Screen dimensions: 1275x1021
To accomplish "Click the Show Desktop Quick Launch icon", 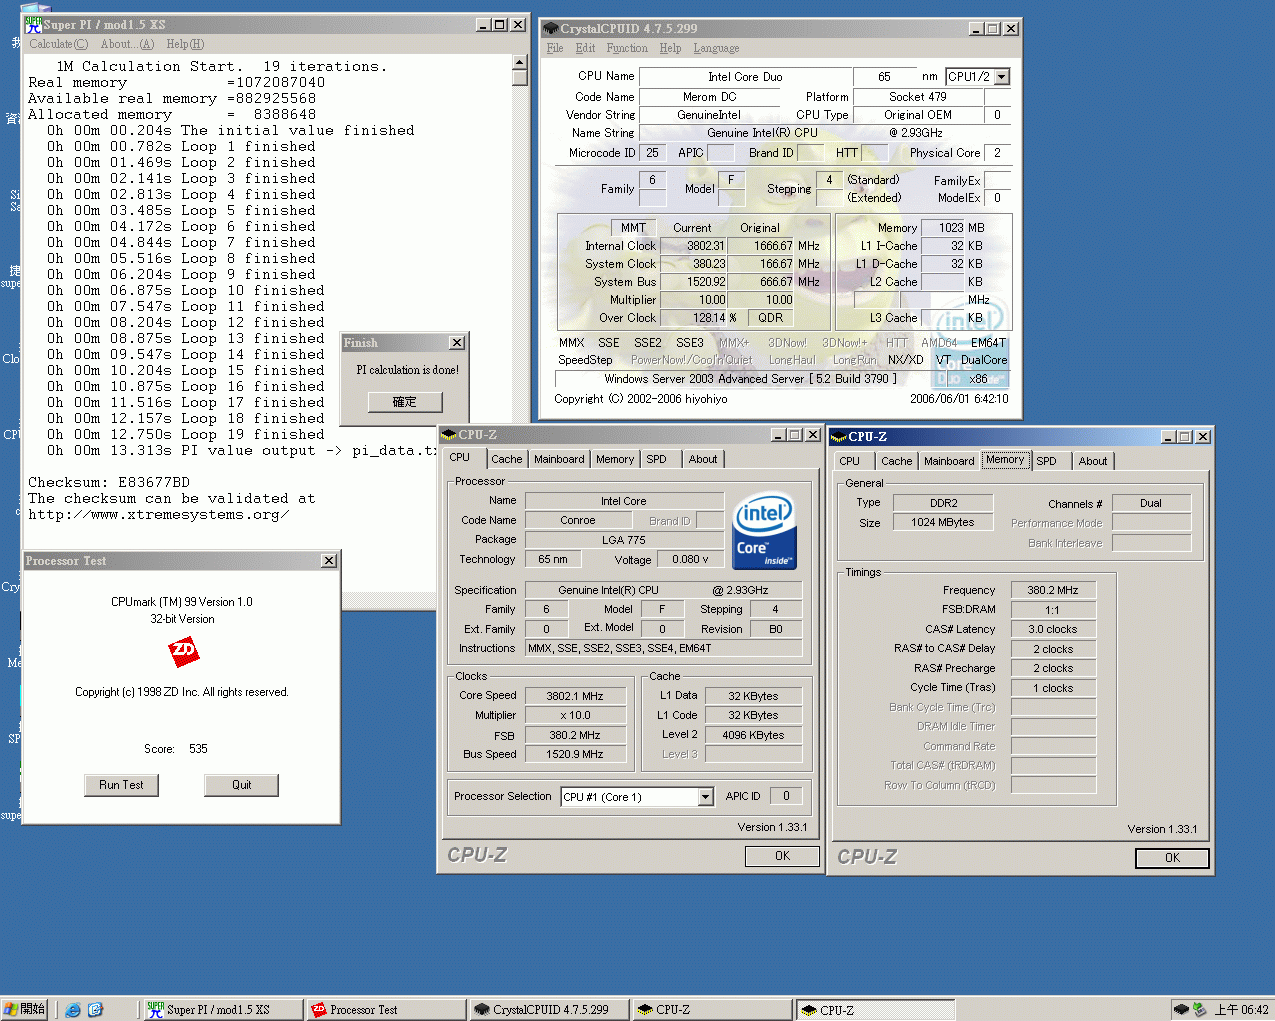I will coord(94,1009).
